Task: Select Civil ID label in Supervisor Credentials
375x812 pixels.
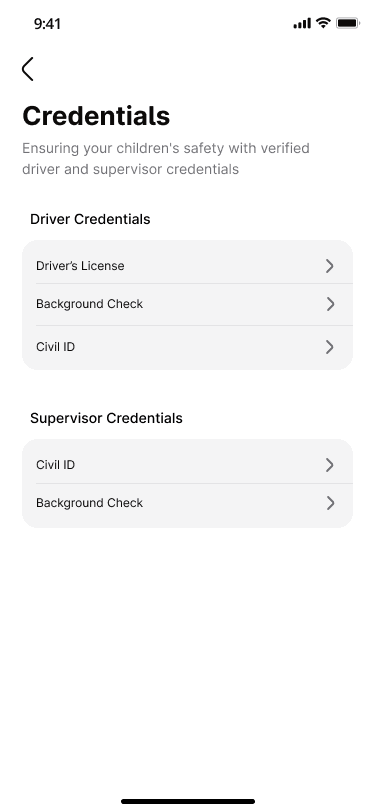Action: point(55,465)
